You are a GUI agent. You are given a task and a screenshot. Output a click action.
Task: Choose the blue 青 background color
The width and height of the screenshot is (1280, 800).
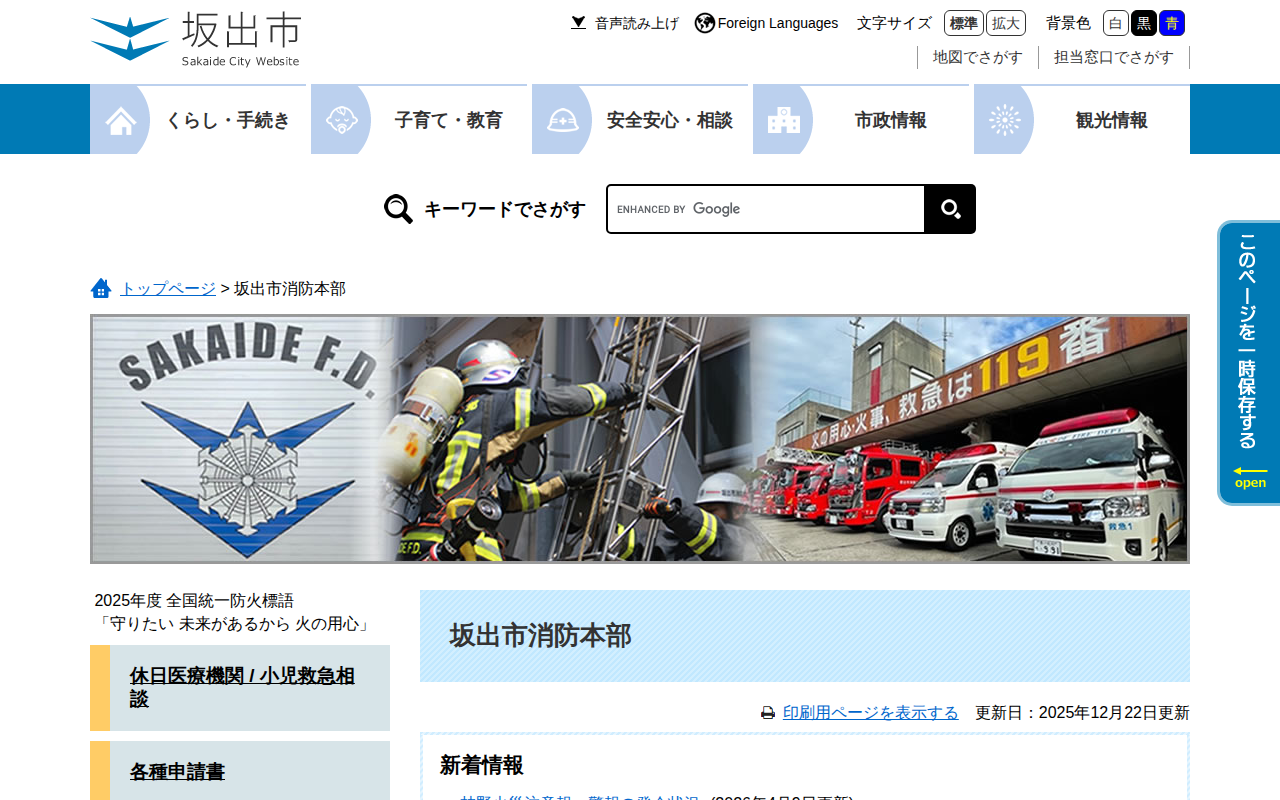click(1172, 23)
